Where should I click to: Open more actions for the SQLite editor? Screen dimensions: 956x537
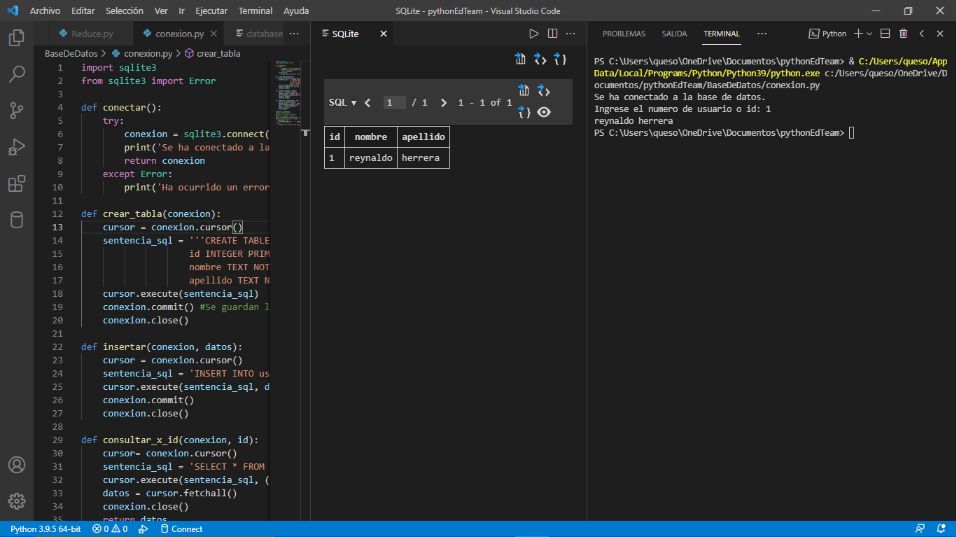point(571,34)
